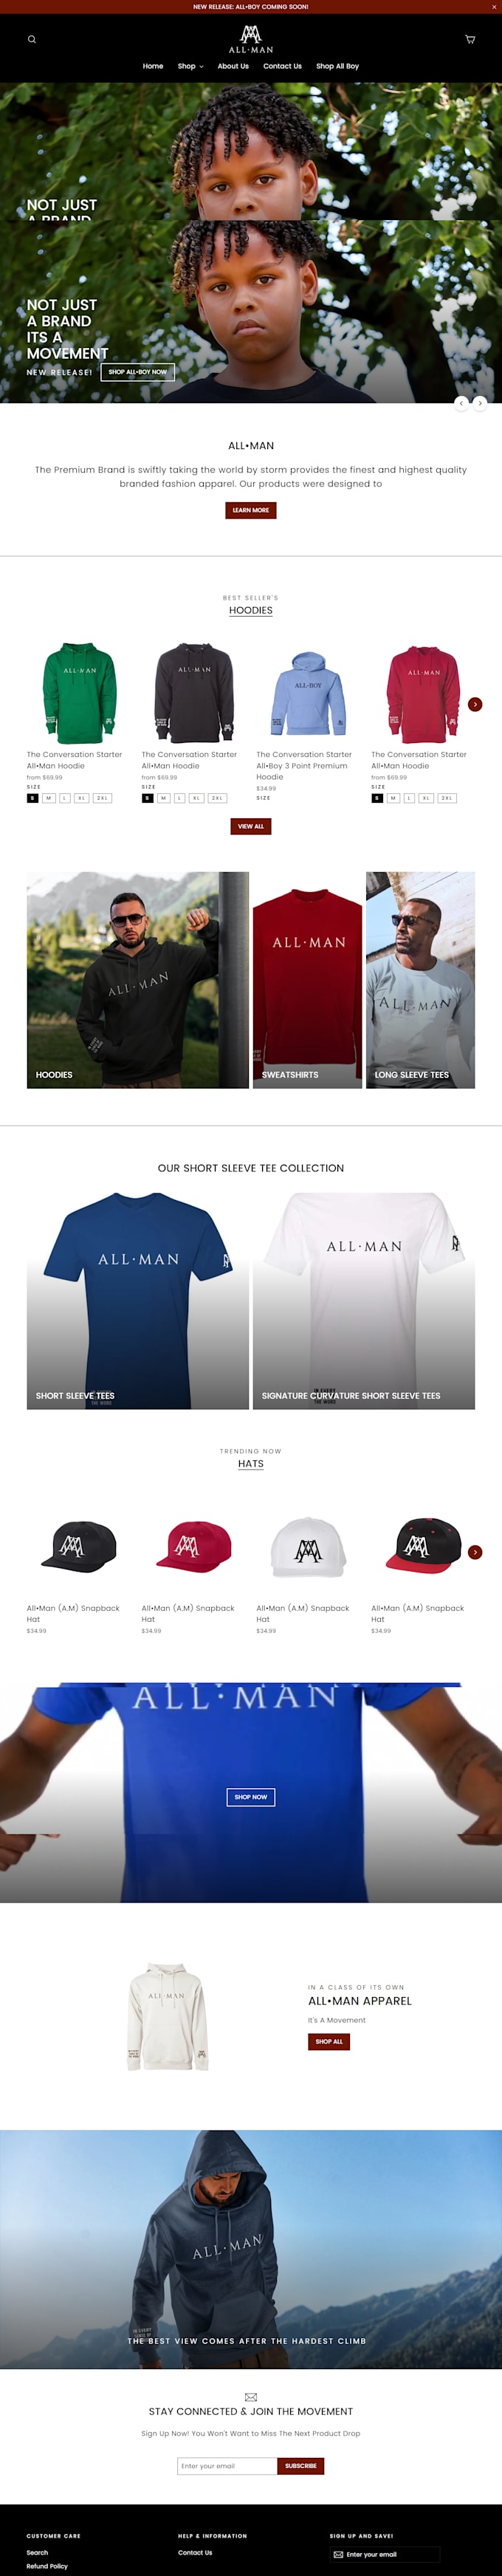Open the shopping cart icon
Image resolution: width=502 pixels, height=2576 pixels.
pos(470,39)
